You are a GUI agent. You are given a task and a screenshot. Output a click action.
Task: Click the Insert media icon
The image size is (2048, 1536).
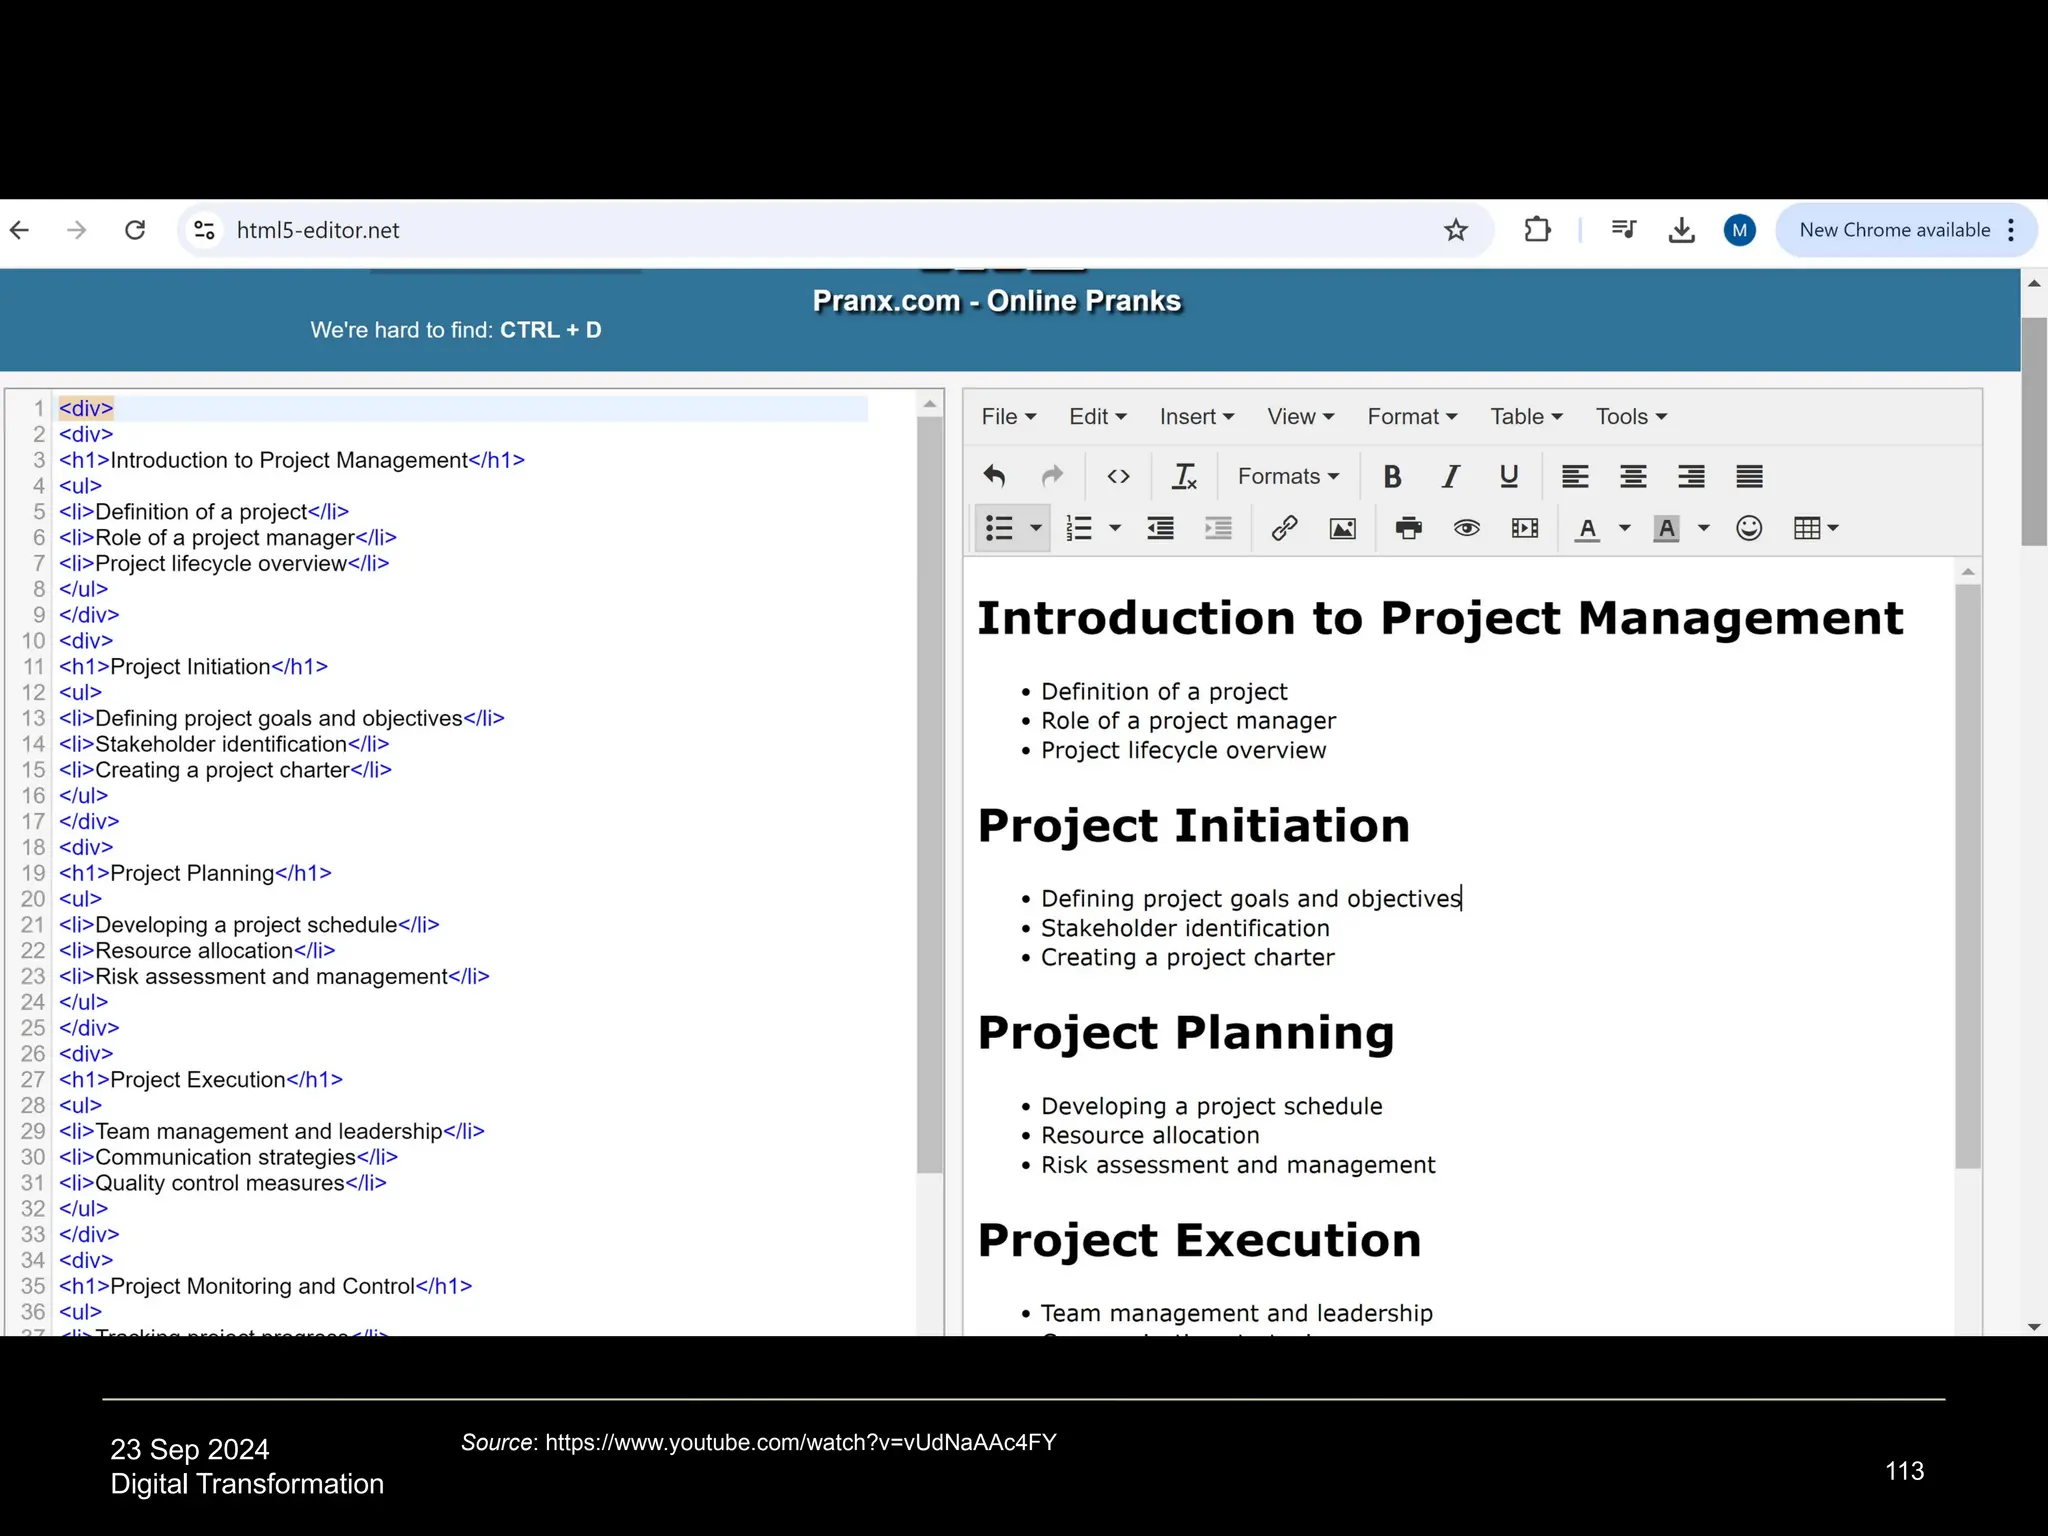pyautogui.click(x=1525, y=528)
